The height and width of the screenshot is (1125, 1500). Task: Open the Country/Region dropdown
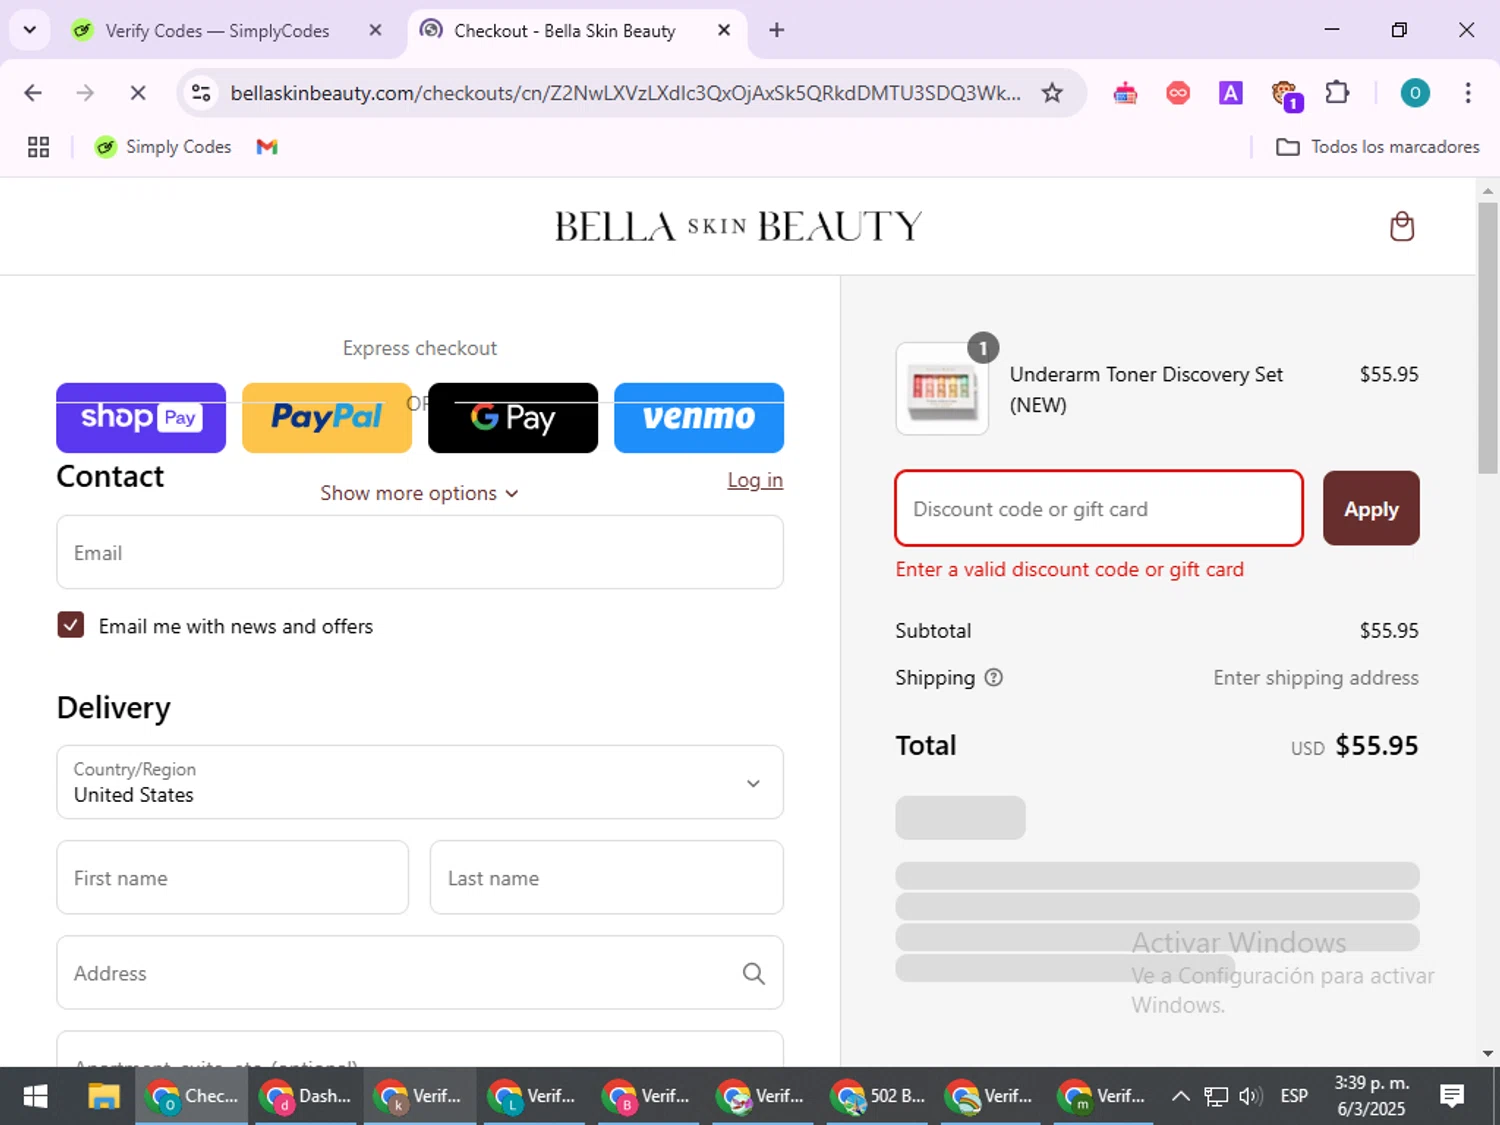pos(420,782)
